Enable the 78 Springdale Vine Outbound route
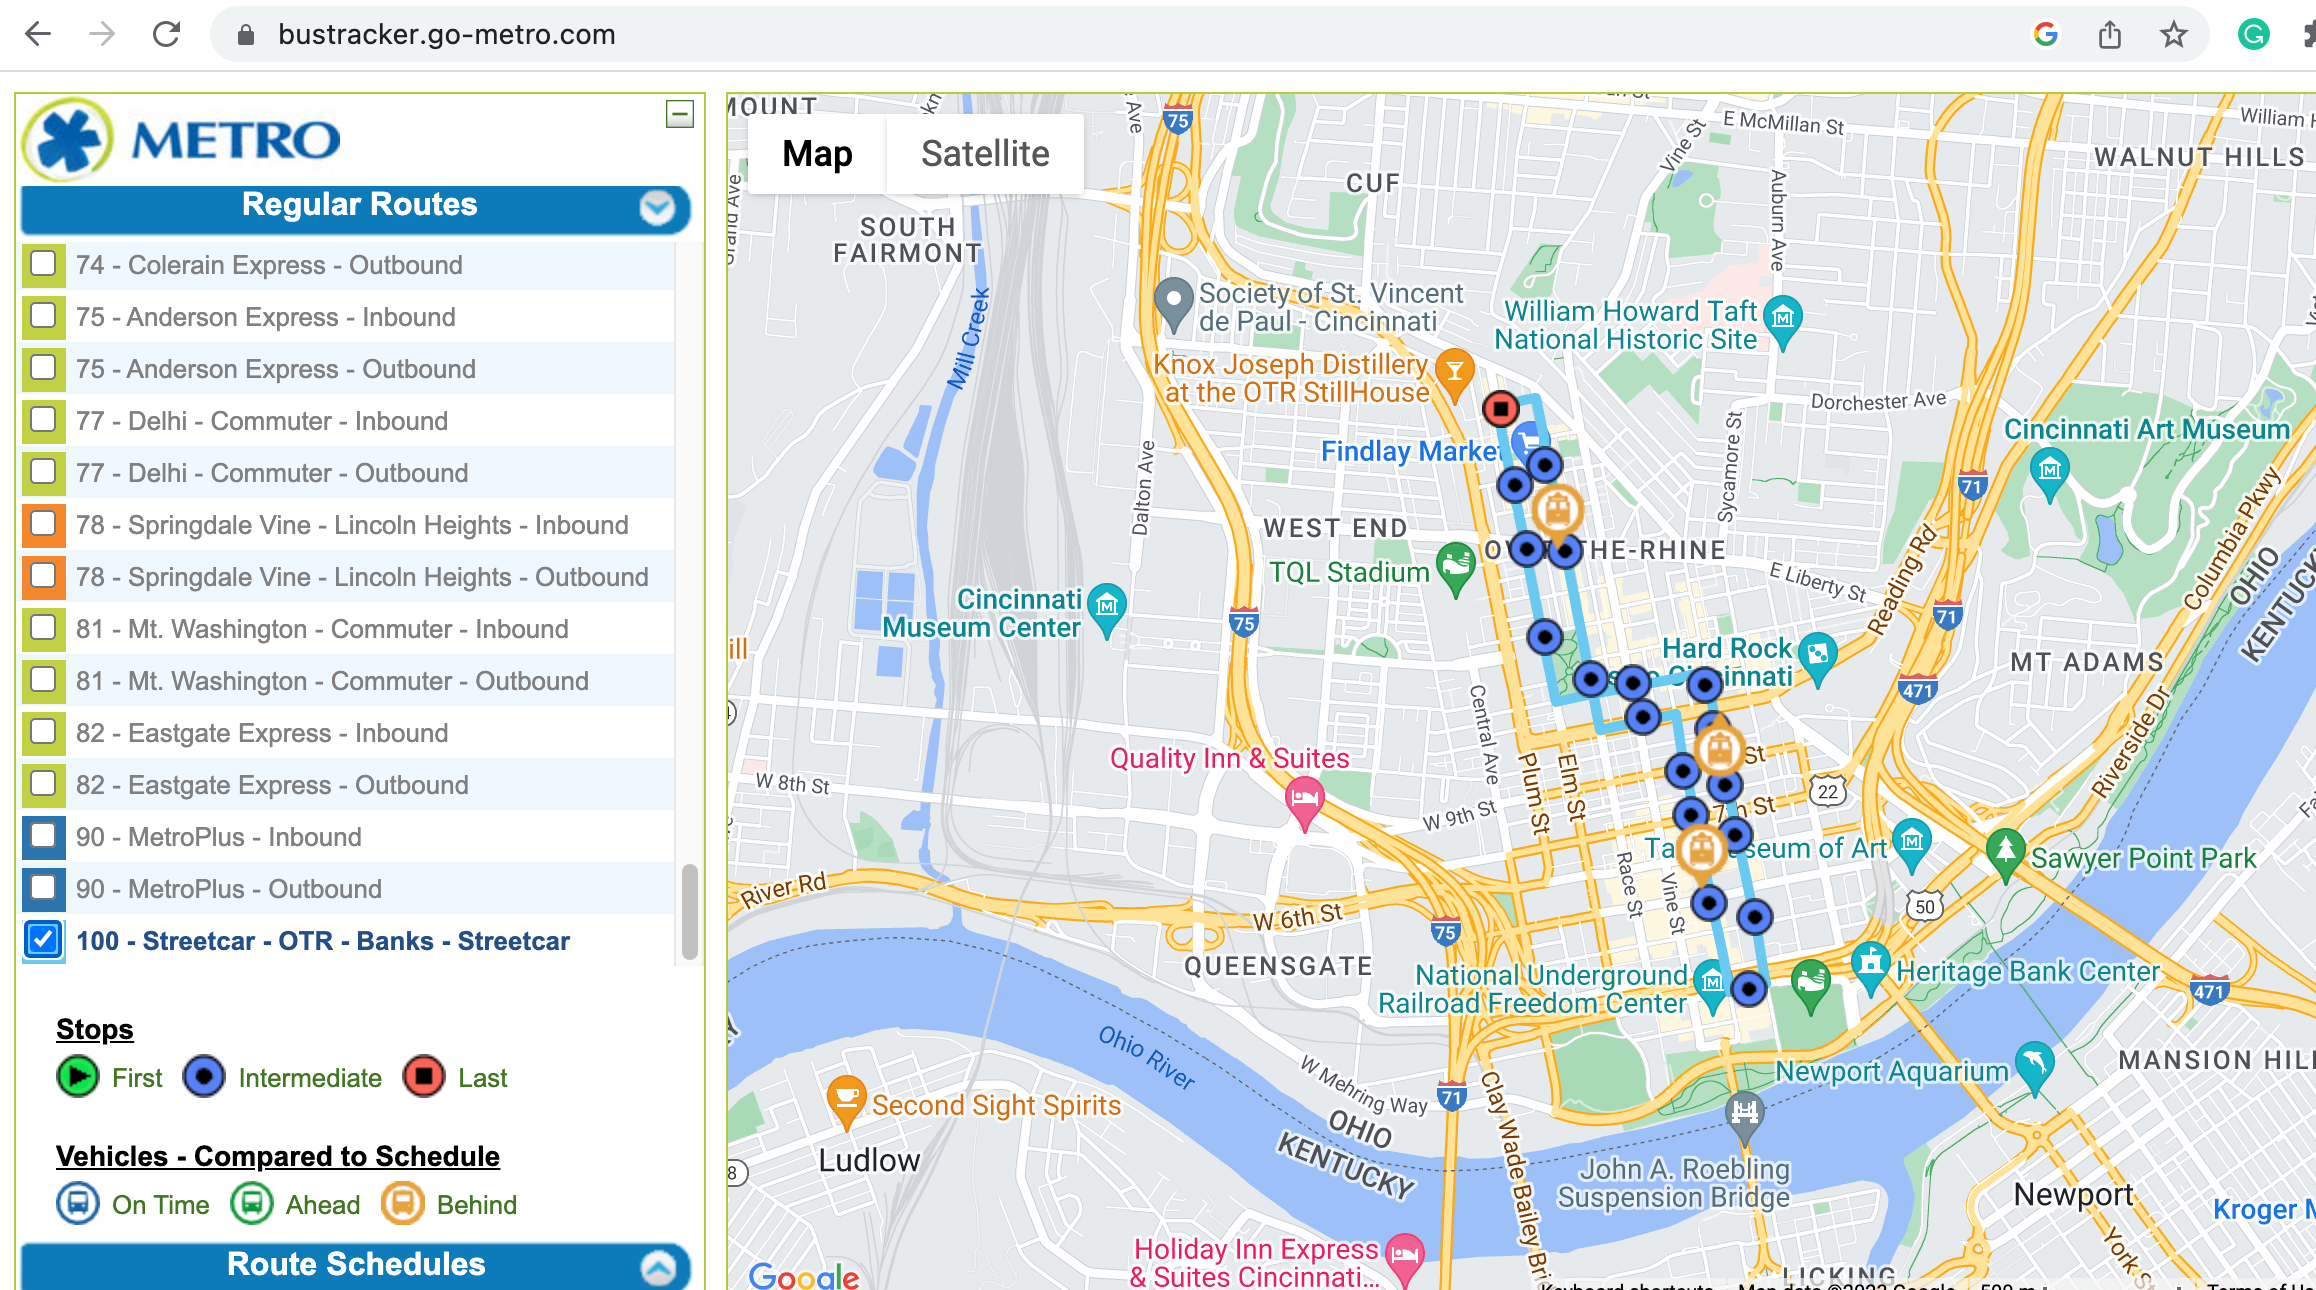The image size is (2316, 1290). tap(43, 576)
